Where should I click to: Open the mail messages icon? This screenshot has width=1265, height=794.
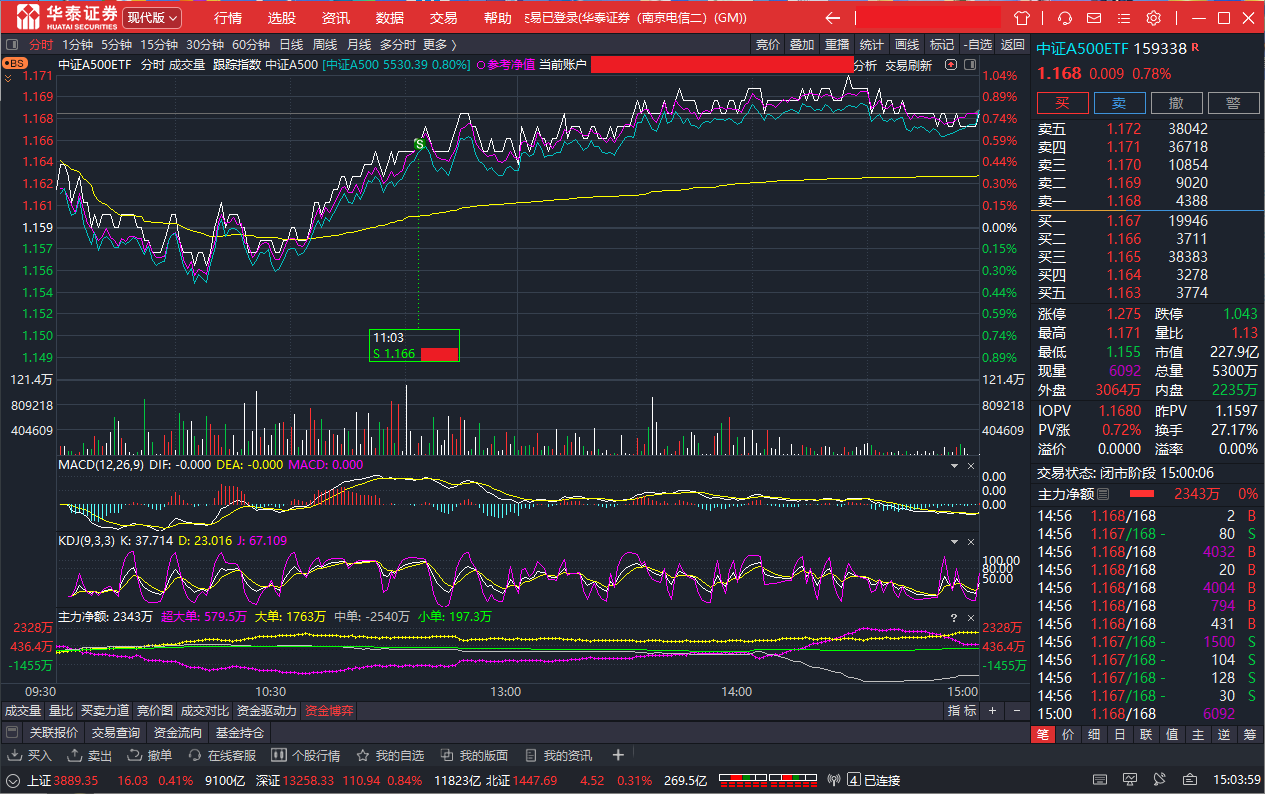coord(1095,18)
